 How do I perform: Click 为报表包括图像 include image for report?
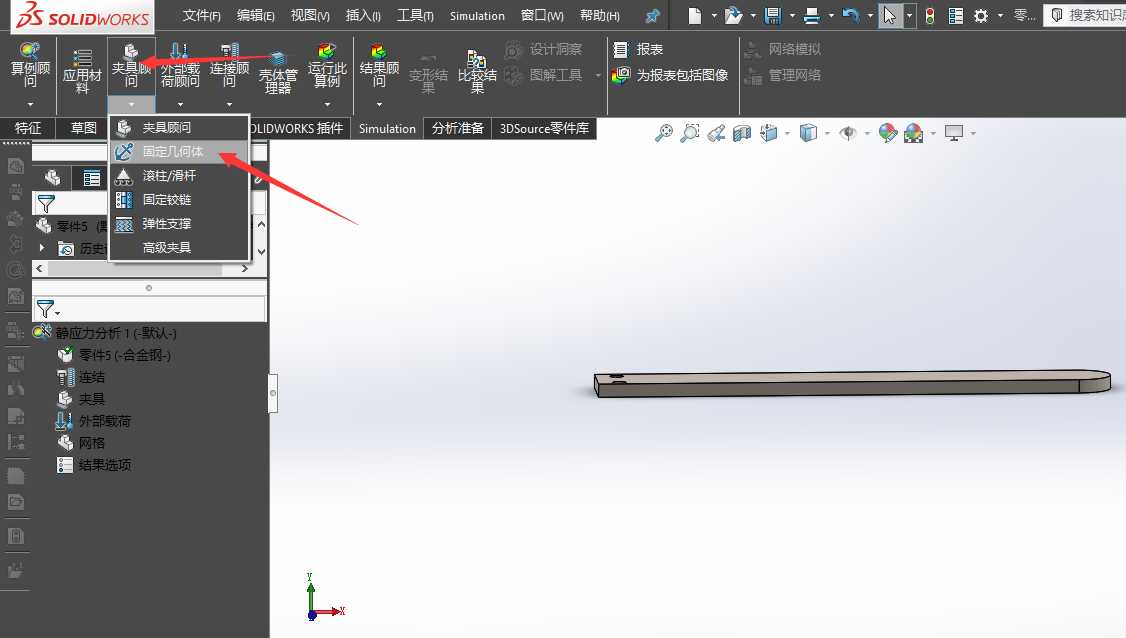click(670, 75)
